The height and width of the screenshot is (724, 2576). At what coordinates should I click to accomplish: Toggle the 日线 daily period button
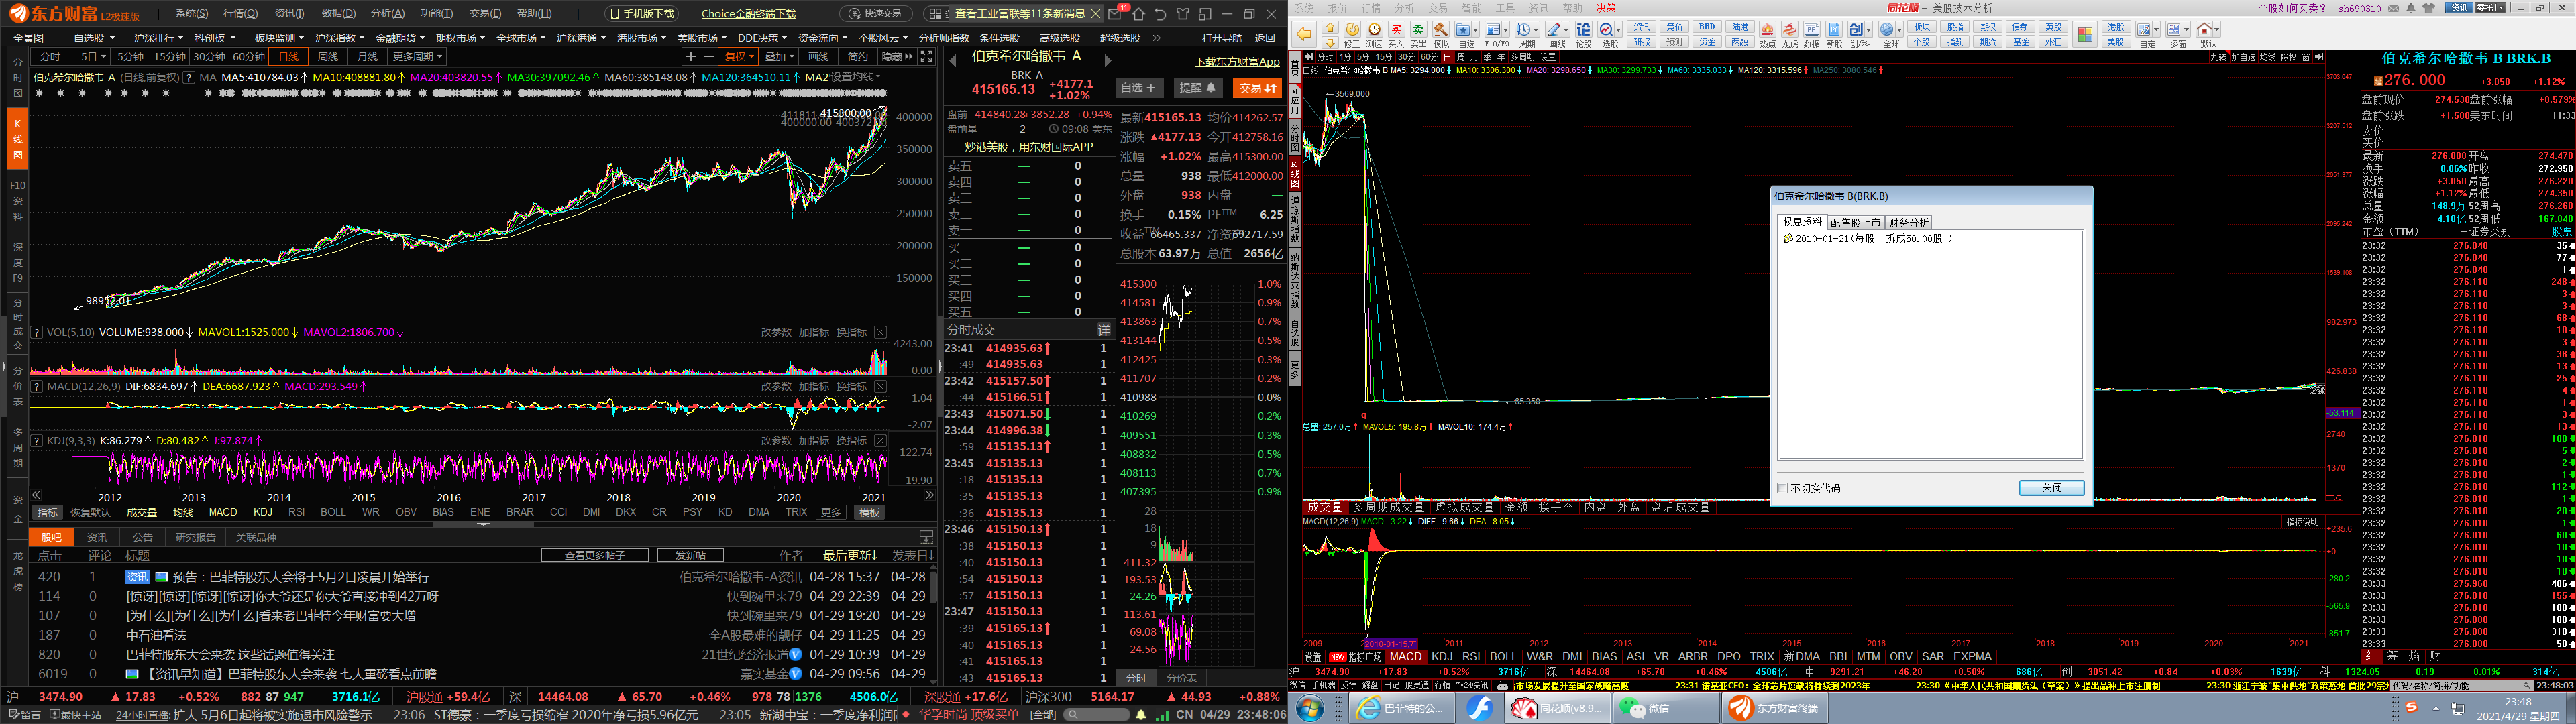(289, 57)
